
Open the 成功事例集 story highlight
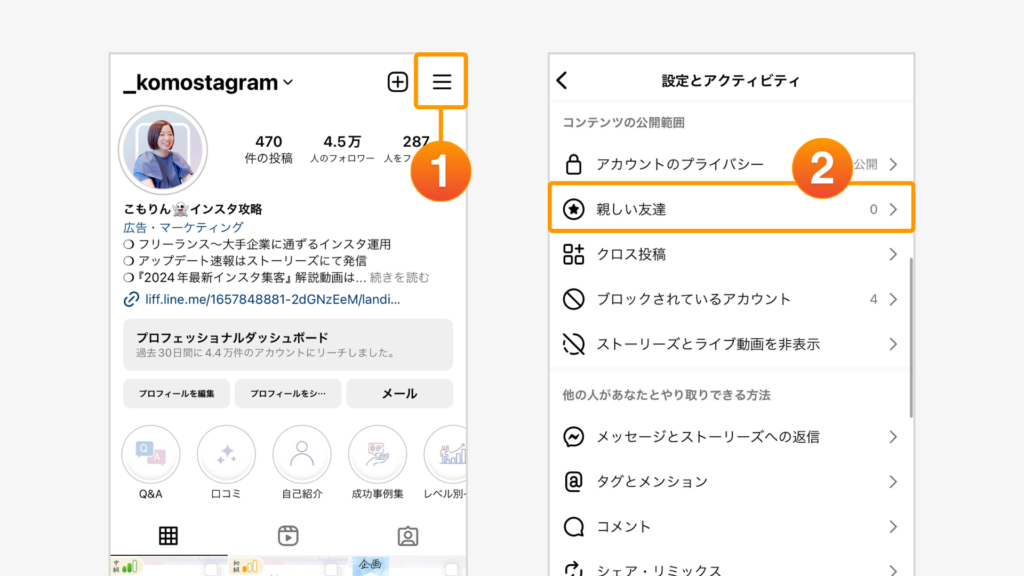[x=377, y=455]
